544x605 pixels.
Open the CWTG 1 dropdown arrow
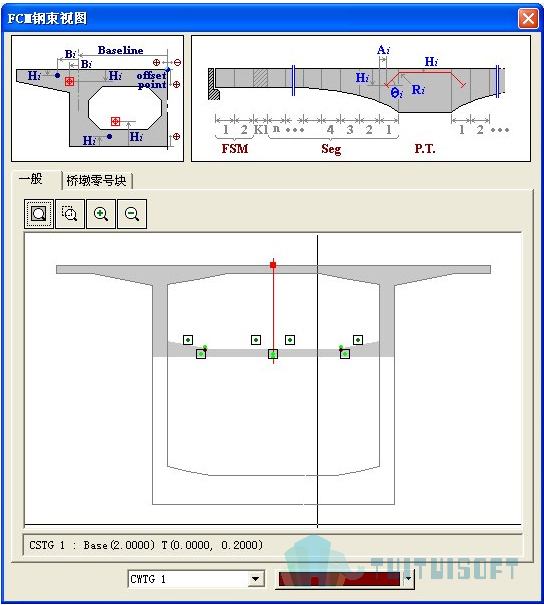point(255,579)
